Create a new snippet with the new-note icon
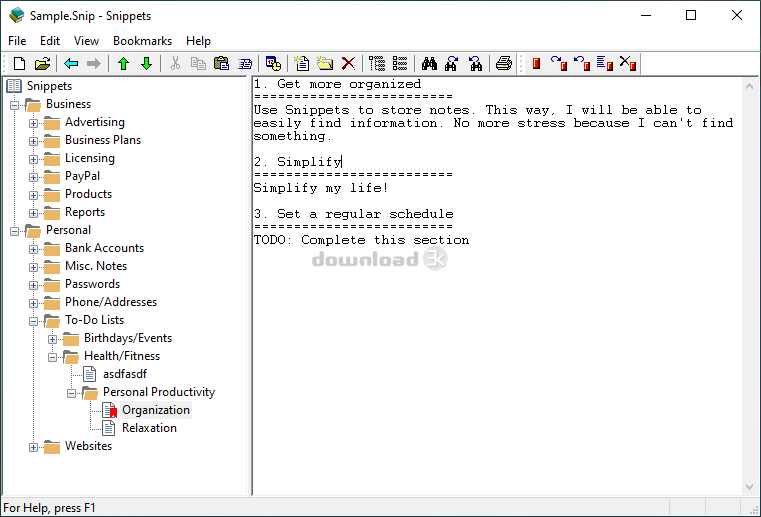Viewport: 761px width, 517px height. pos(302,64)
